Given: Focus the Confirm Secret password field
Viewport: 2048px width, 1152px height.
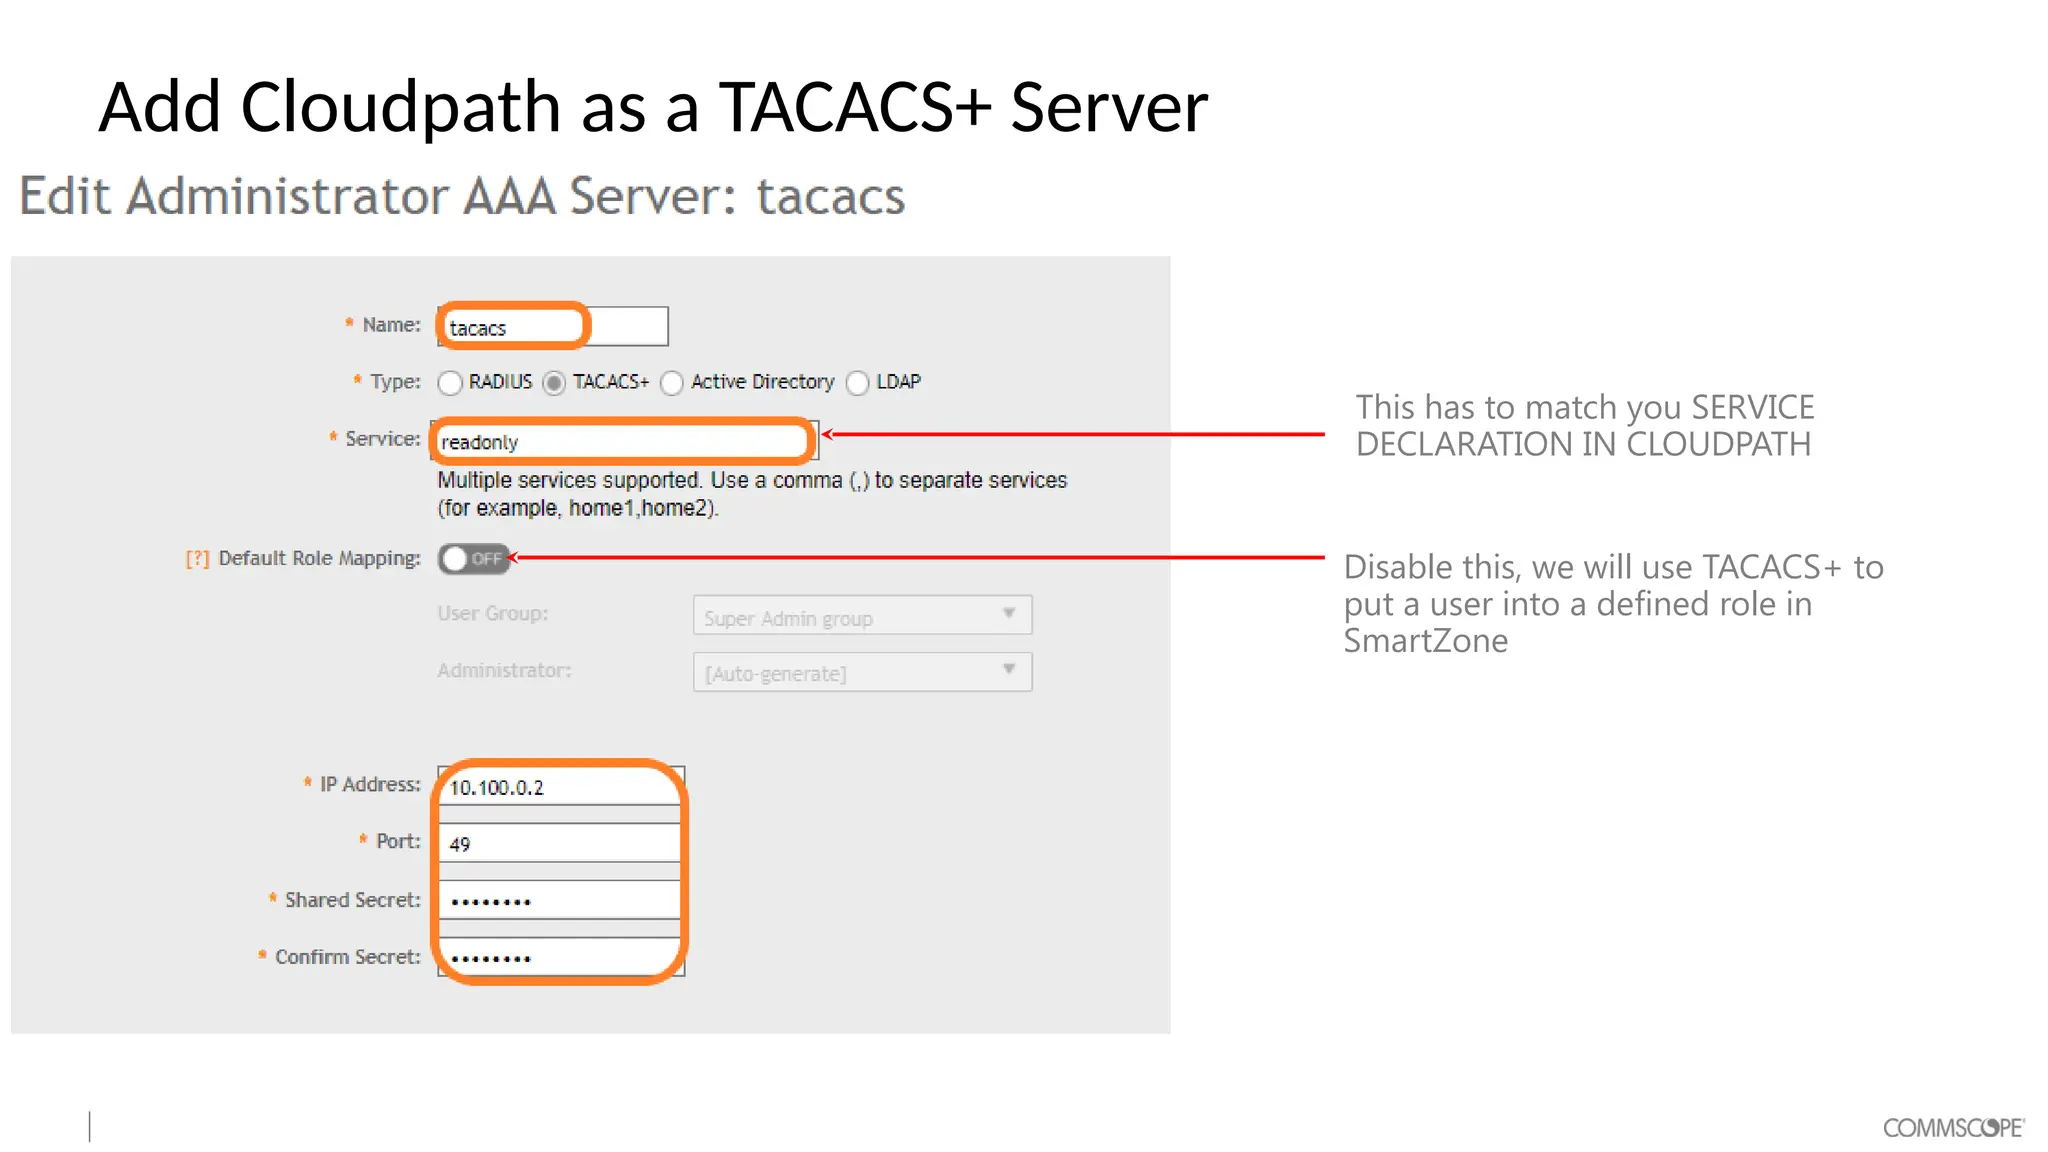Looking at the screenshot, I should 561,957.
